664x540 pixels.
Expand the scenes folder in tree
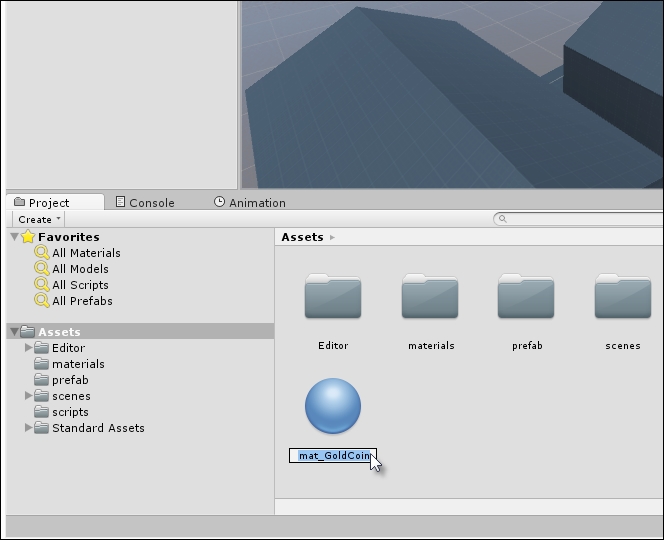tap(28, 396)
